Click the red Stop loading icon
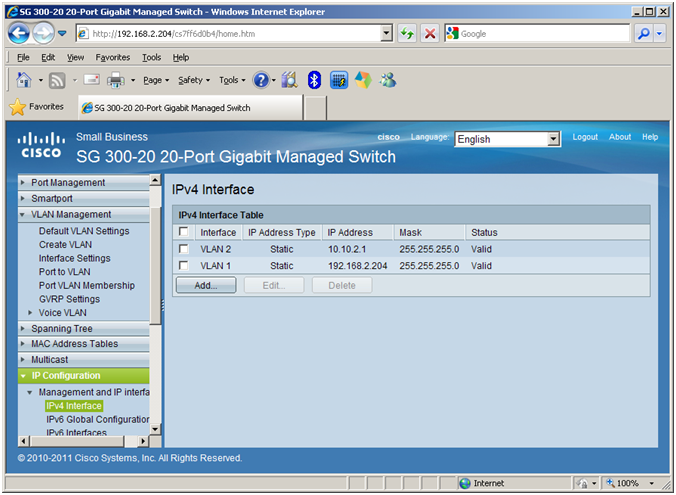 point(429,33)
